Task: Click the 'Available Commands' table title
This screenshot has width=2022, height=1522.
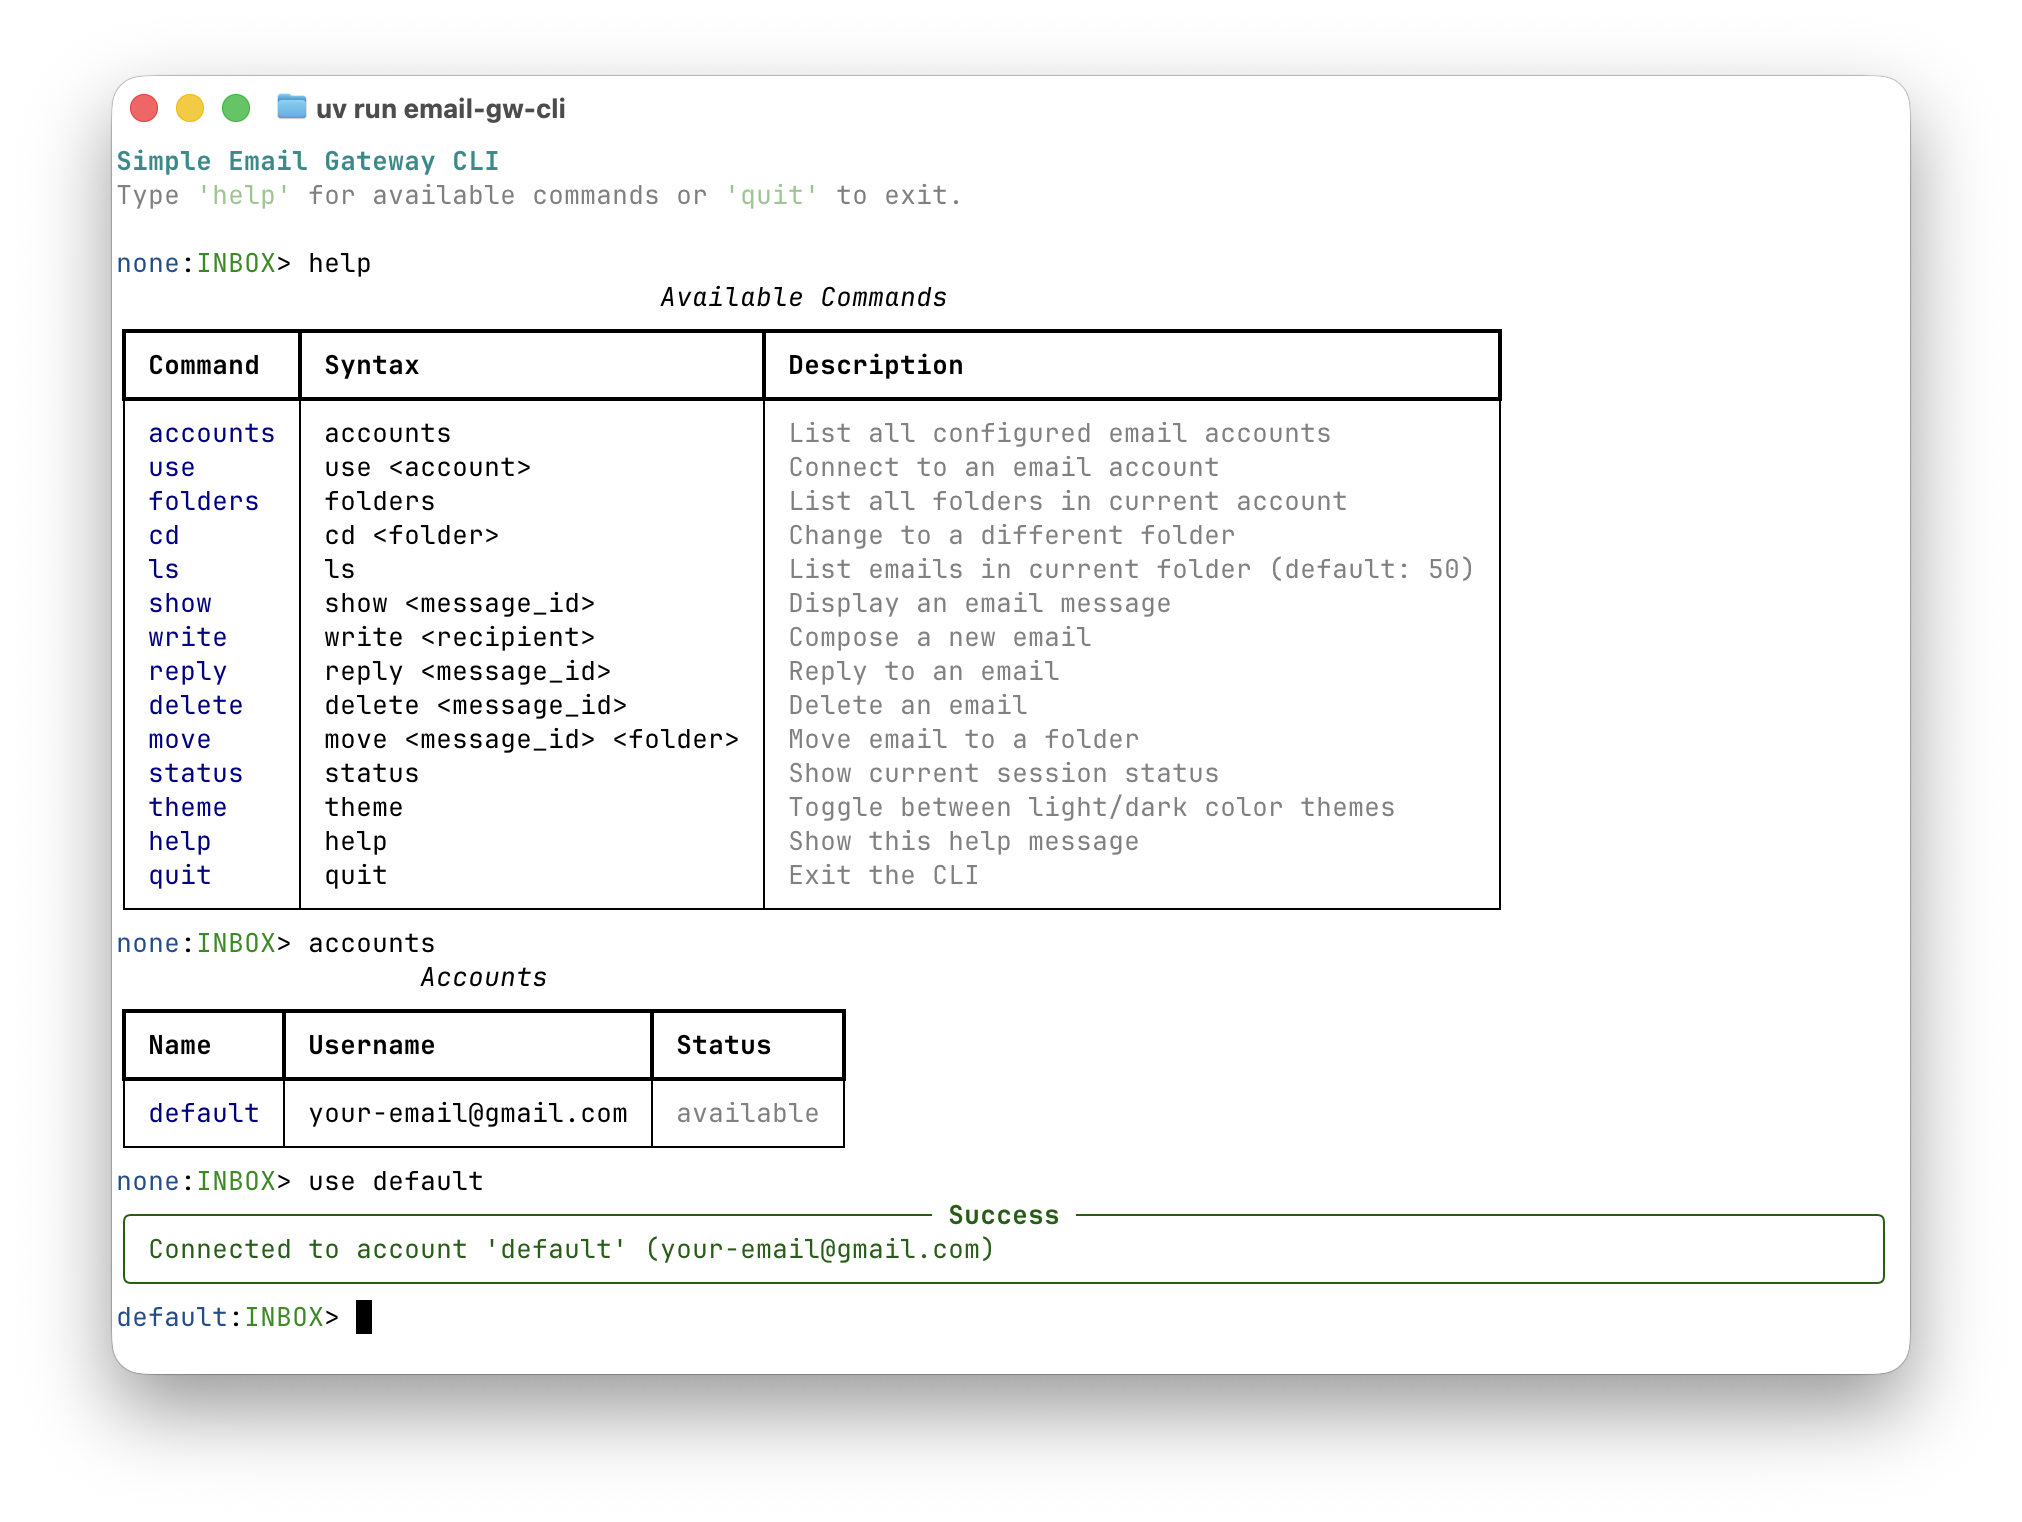Action: click(803, 297)
